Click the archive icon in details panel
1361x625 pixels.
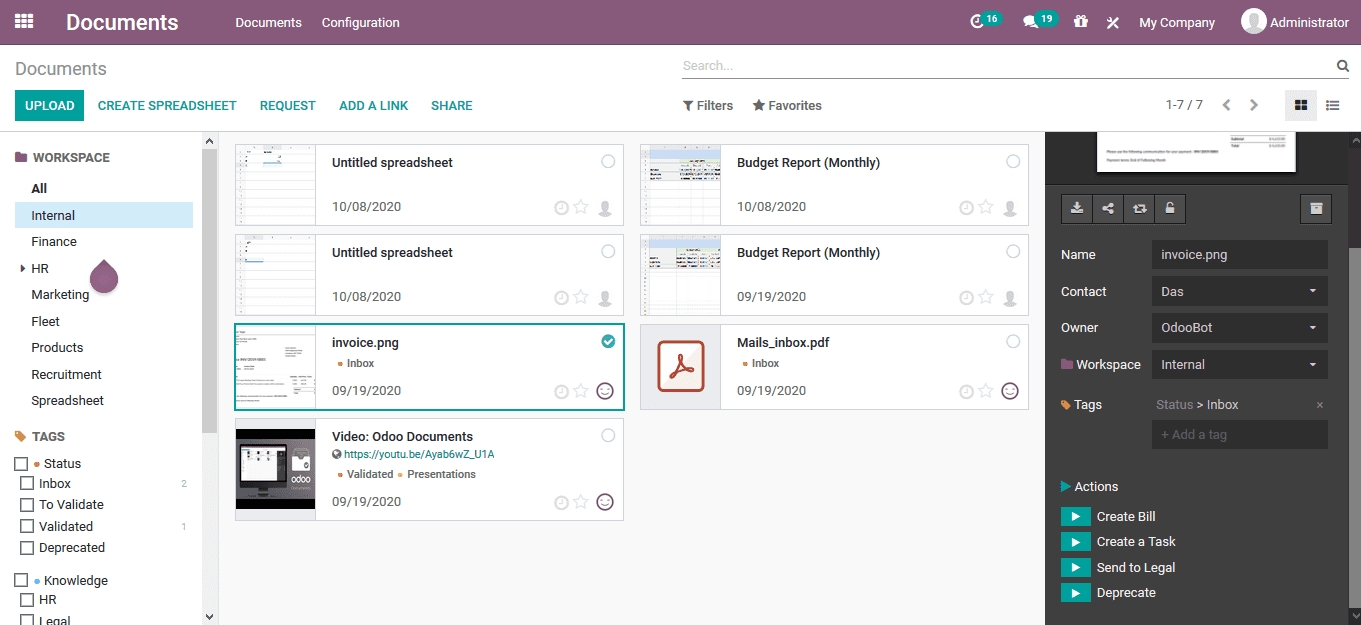pyautogui.click(x=1316, y=208)
